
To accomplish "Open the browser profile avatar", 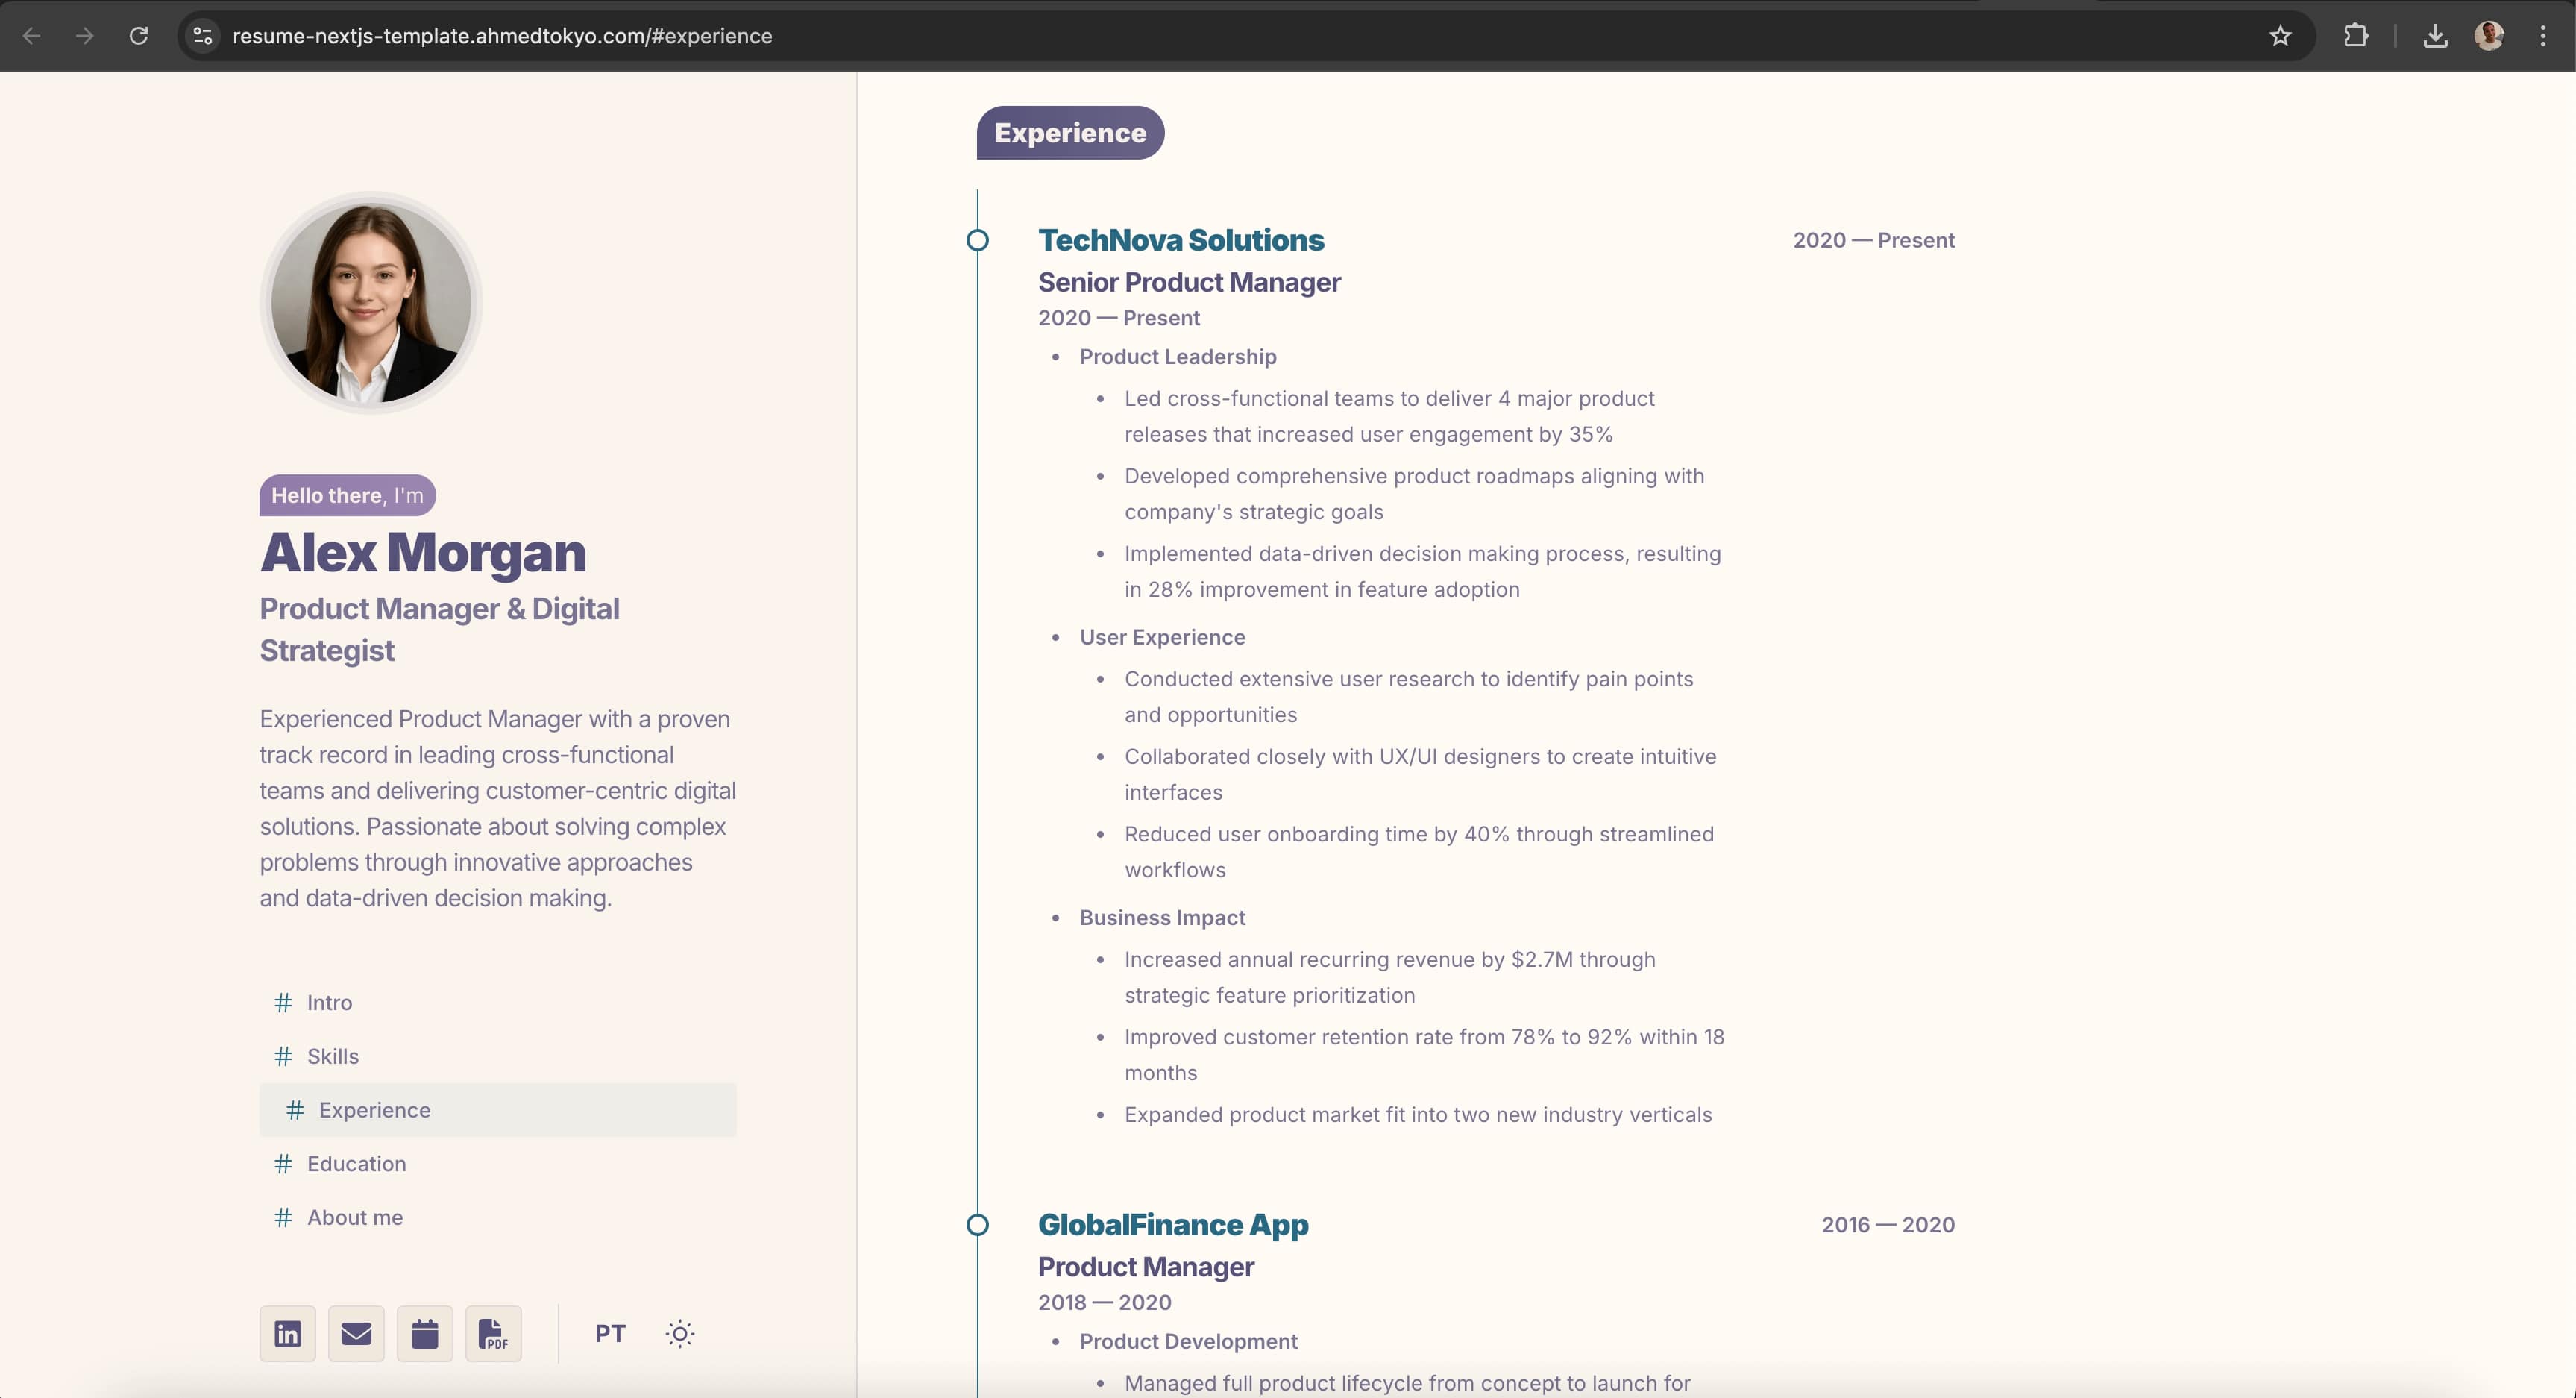I will (x=2490, y=35).
